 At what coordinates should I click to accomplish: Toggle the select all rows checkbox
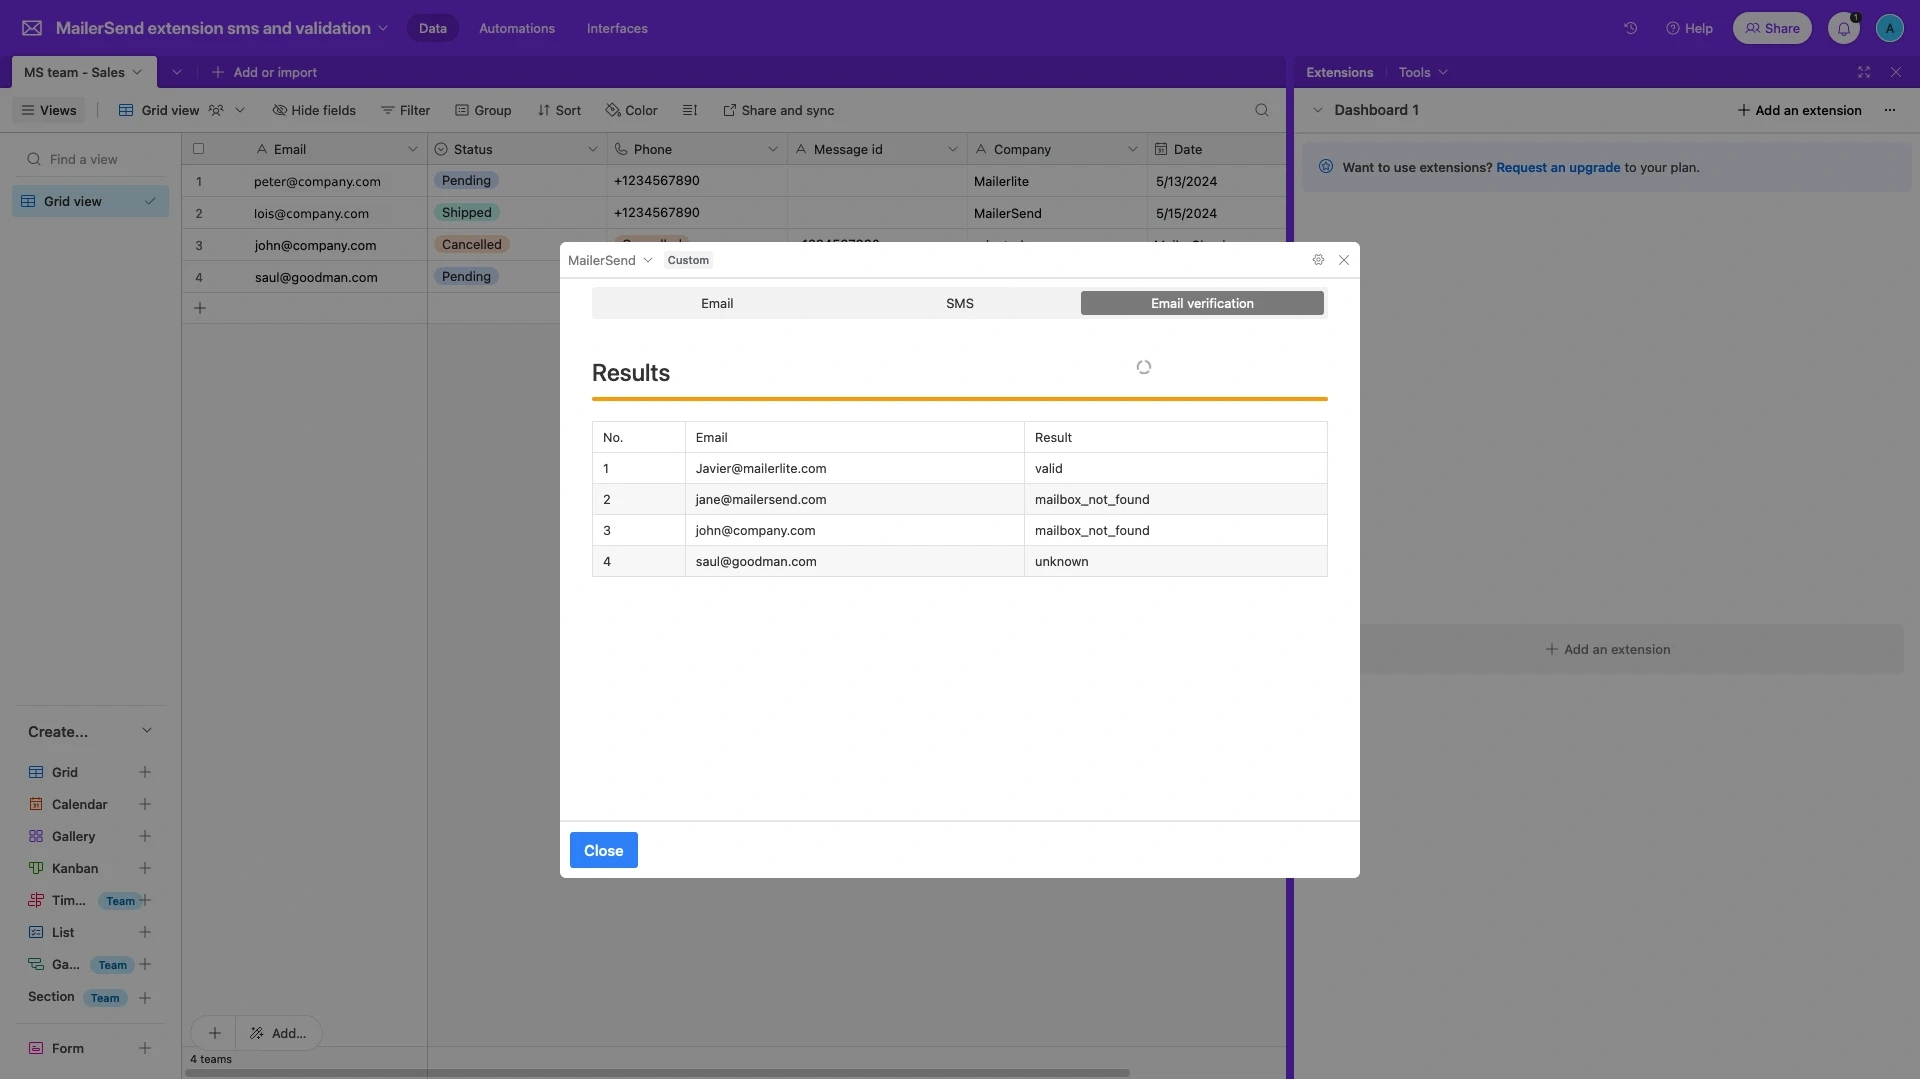(x=198, y=149)
